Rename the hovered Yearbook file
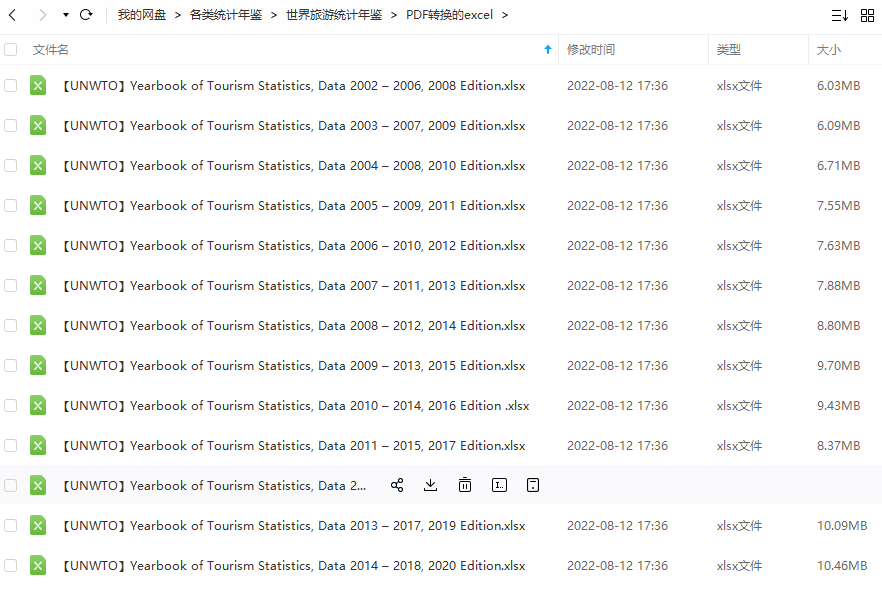Image resolution: width=882 pixels, height=590 pixels. coord(499,485)
